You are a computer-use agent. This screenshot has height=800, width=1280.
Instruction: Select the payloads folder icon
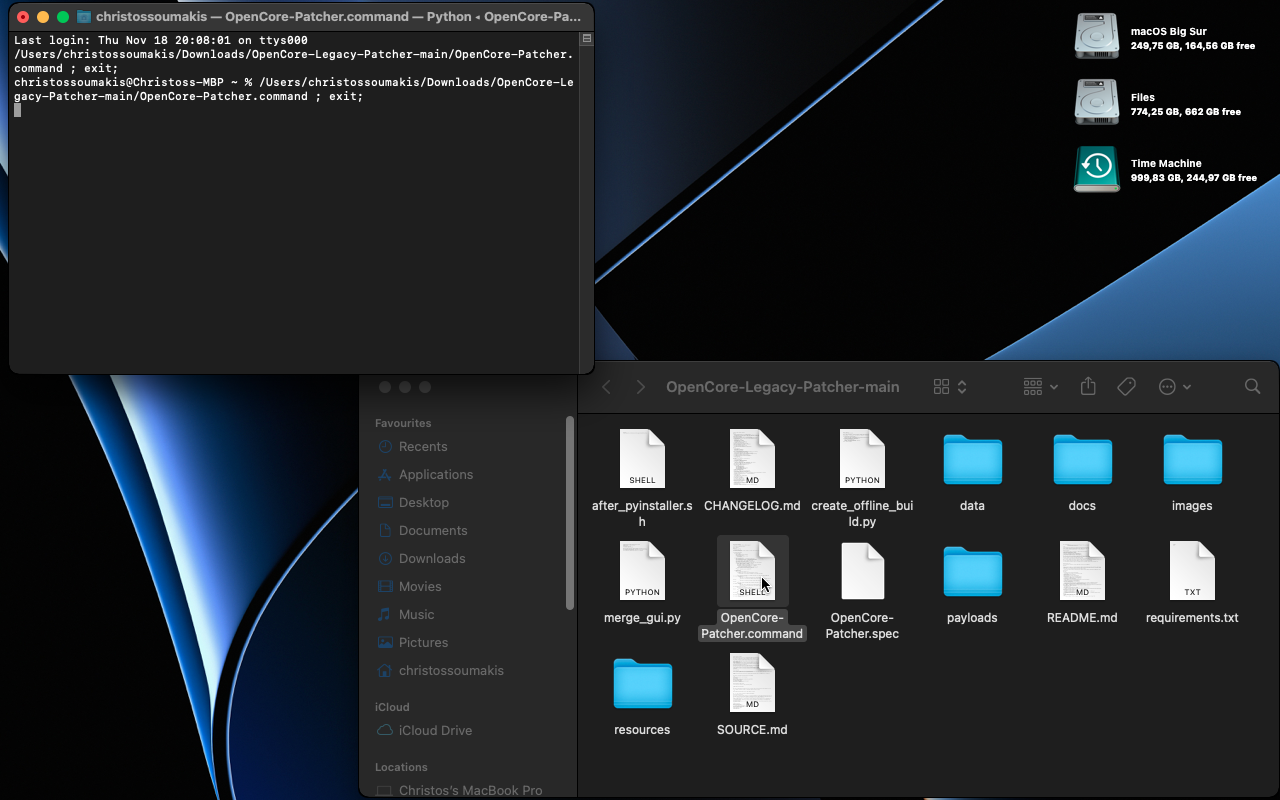pos(972,573)
